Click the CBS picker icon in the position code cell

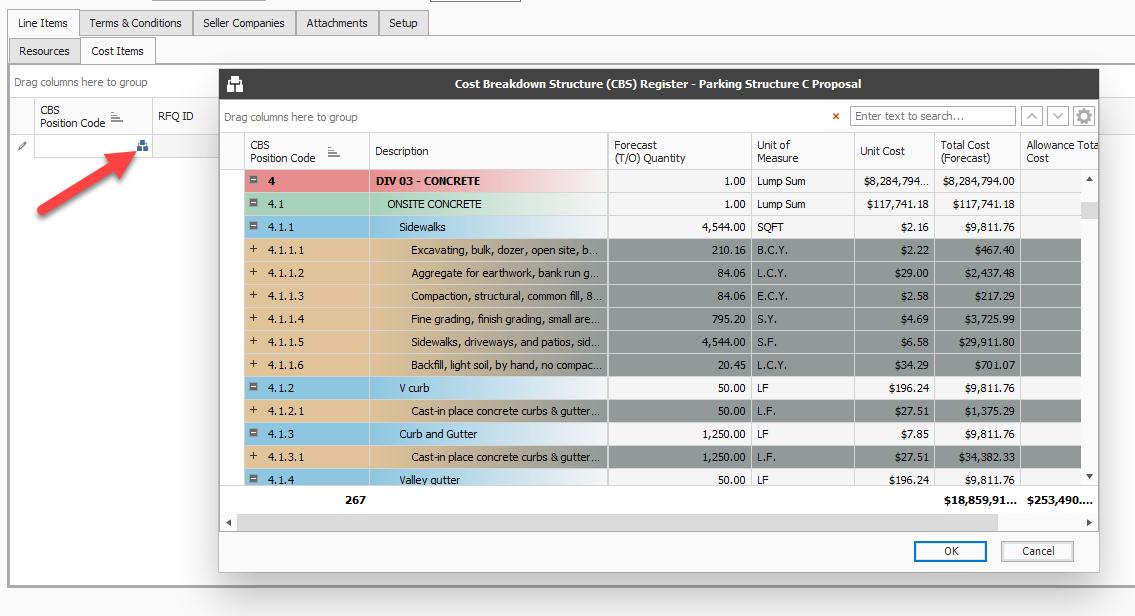pyautogui.click(x=142, y=147)
